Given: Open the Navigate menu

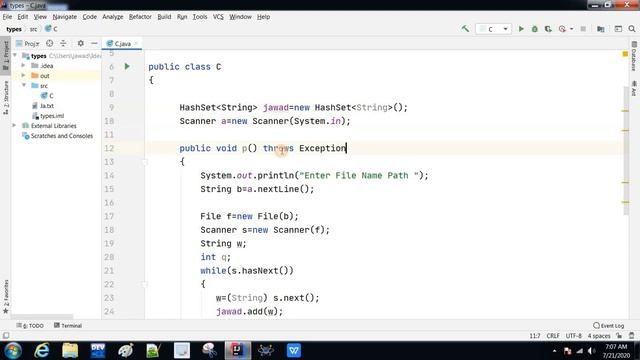Looking at the screenshot, I should pyautogui.click(x=64, y=17).
